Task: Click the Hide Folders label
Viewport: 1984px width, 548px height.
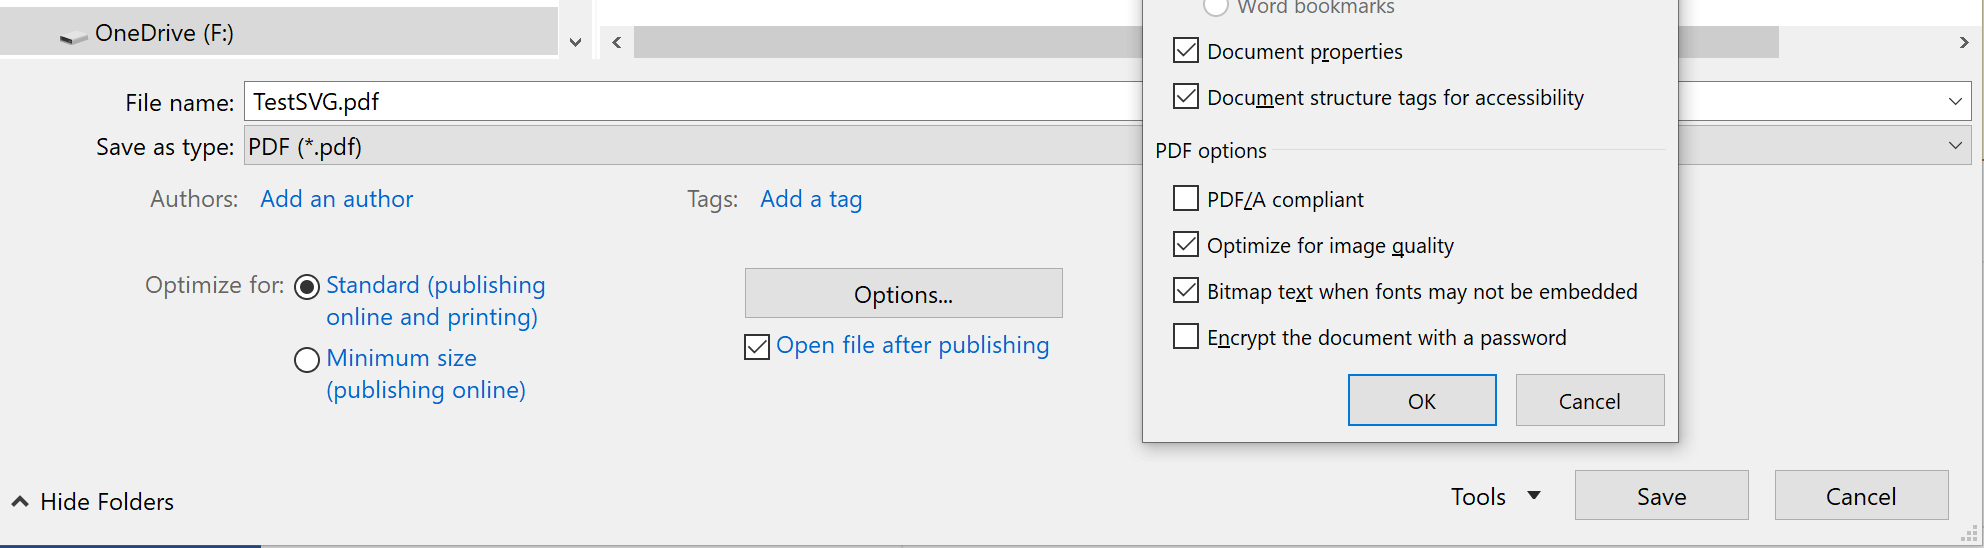Action: [107, 501]
